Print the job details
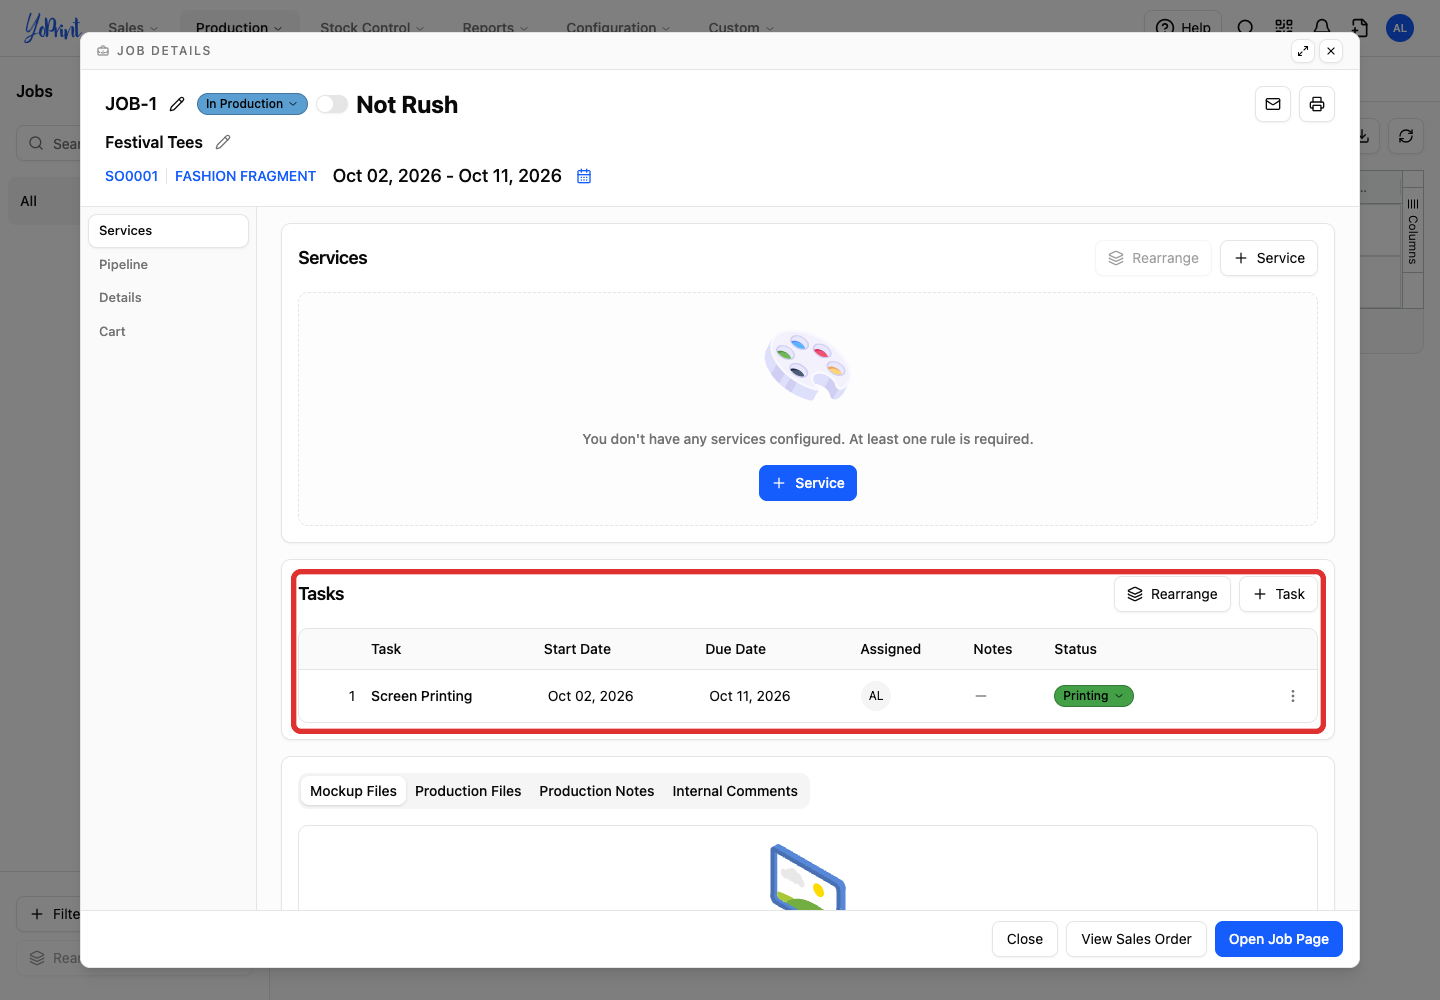 tap(1317, 104)
